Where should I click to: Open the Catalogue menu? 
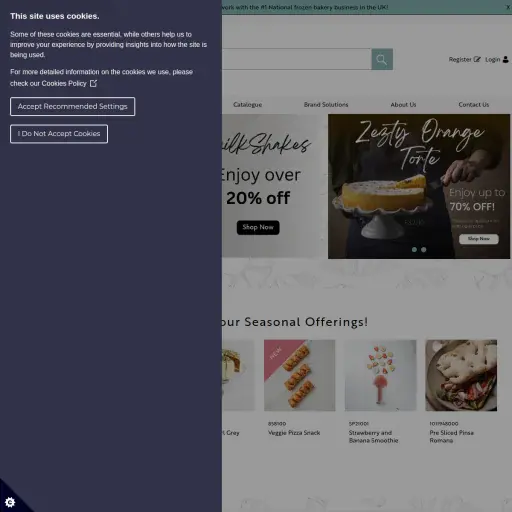pyautogui.click(x=247, y=105)
